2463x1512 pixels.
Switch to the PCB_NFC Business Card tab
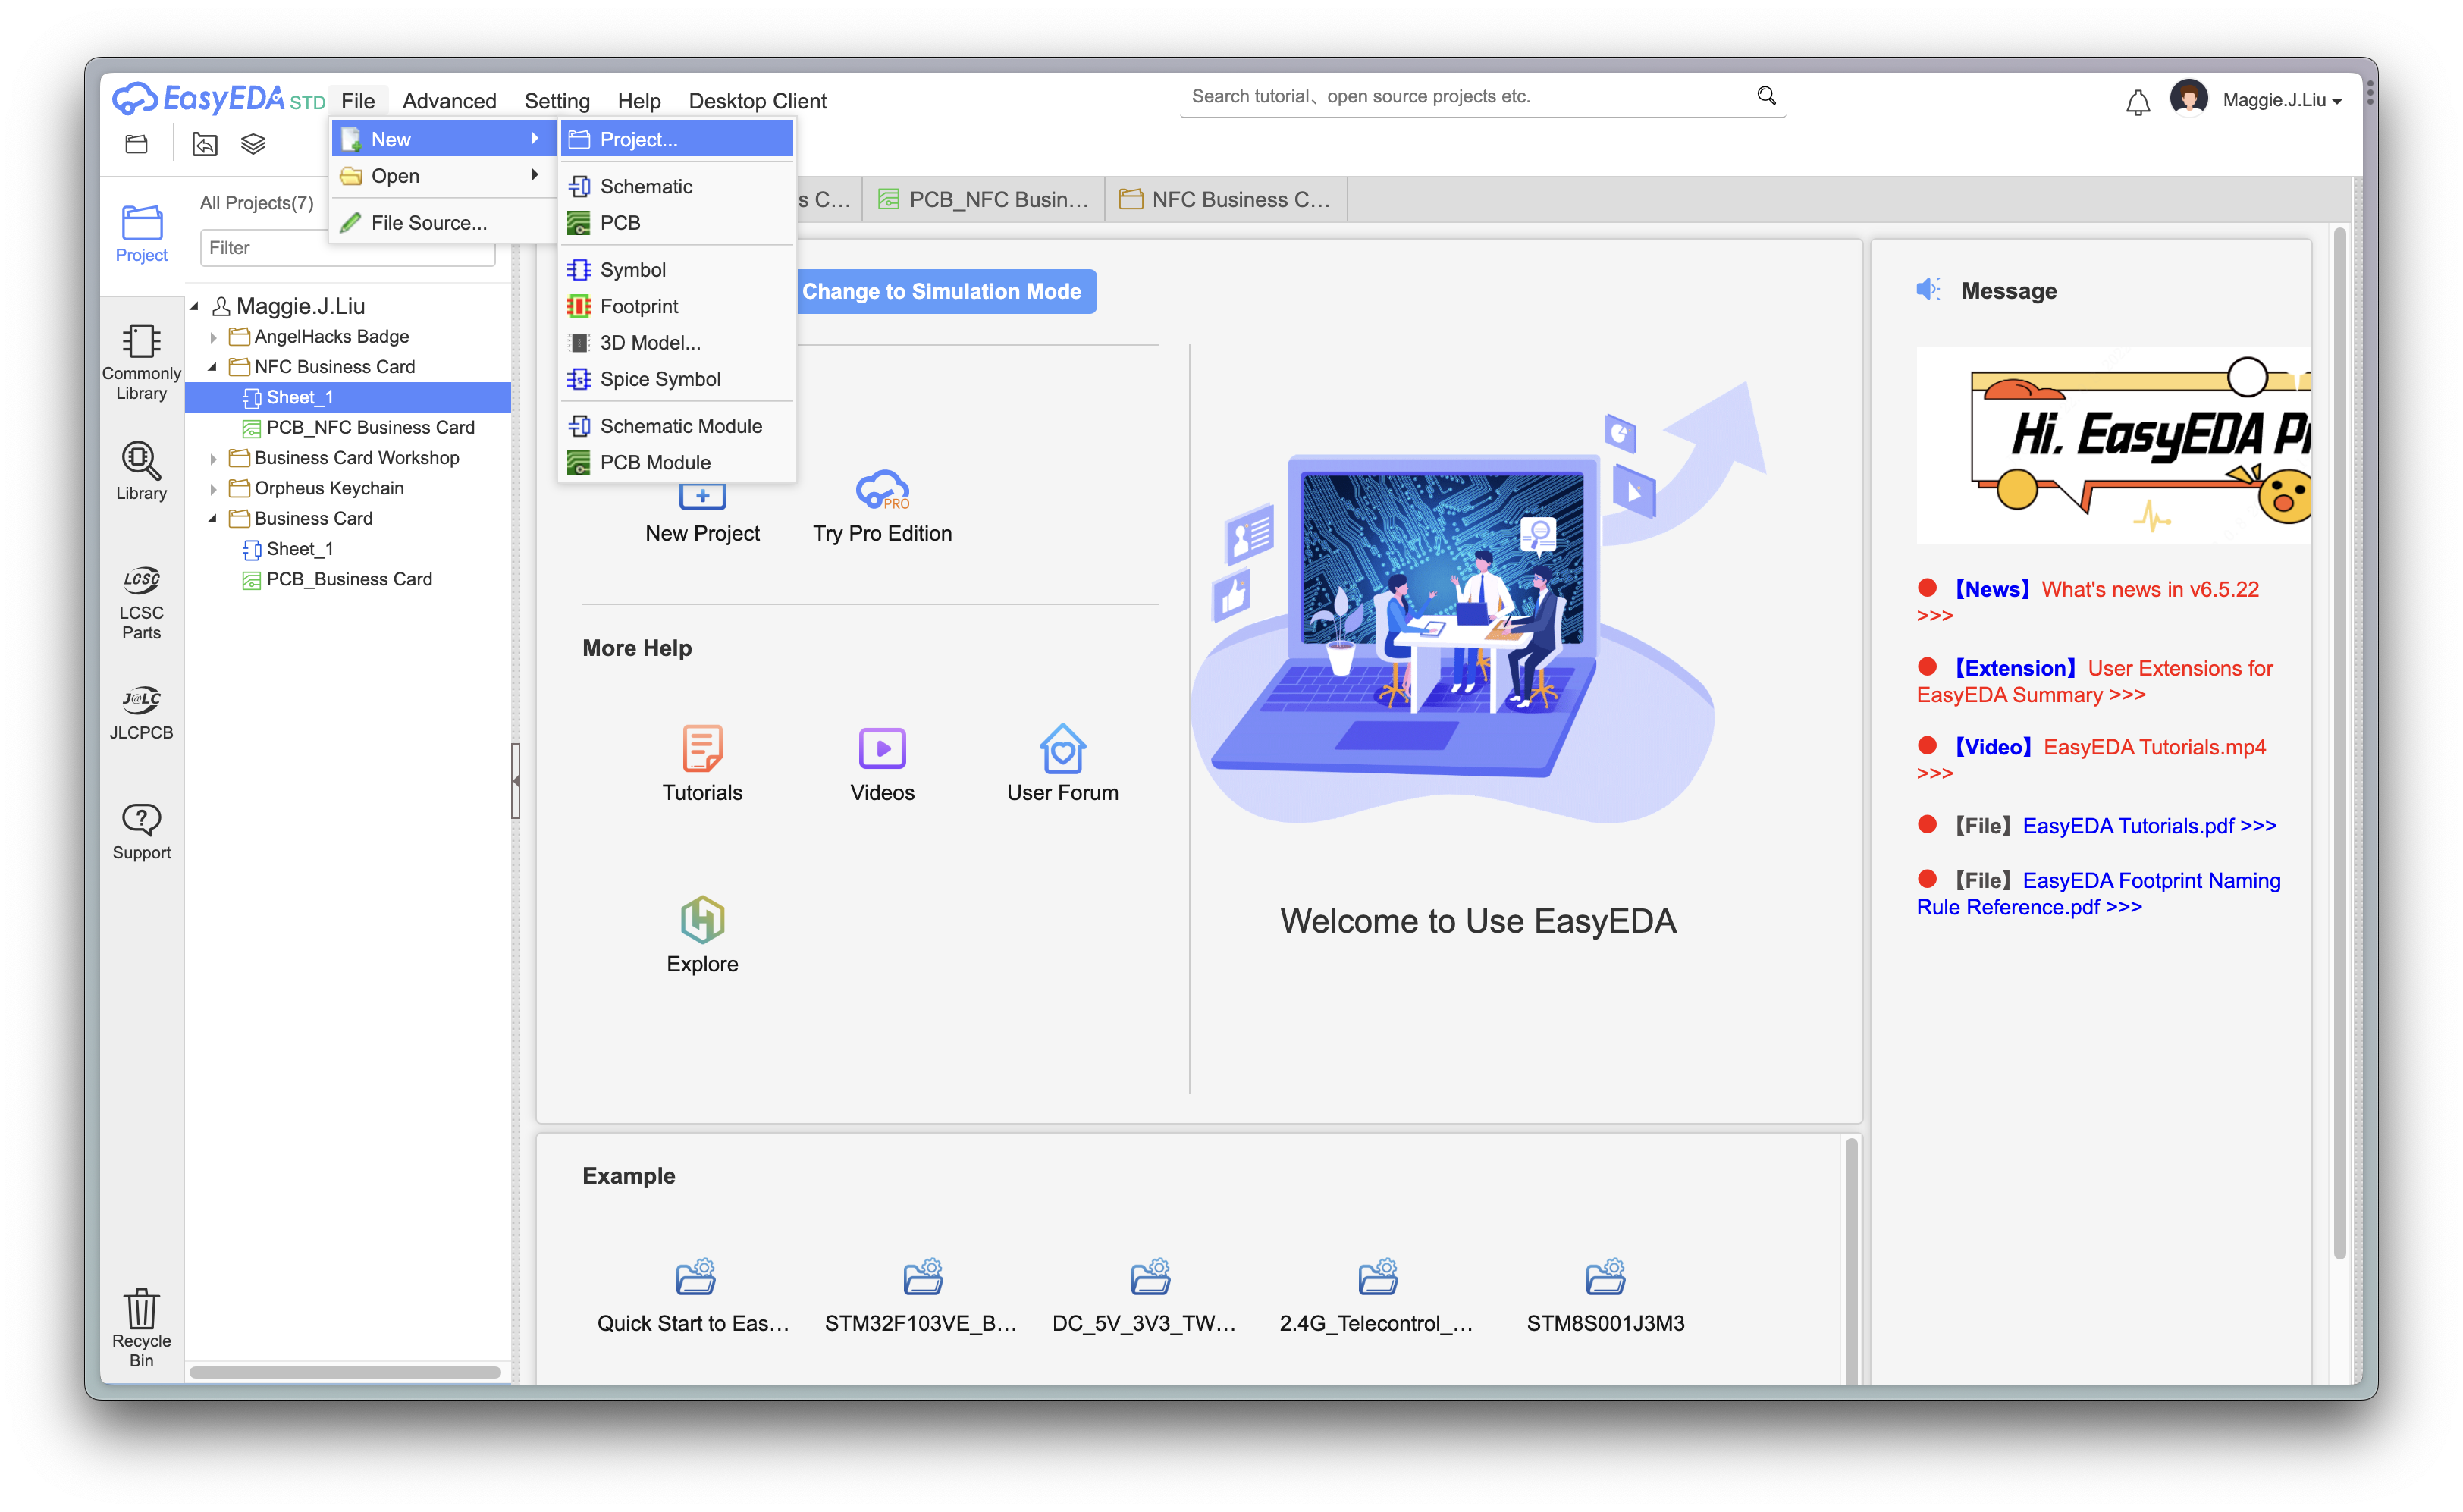985,199
